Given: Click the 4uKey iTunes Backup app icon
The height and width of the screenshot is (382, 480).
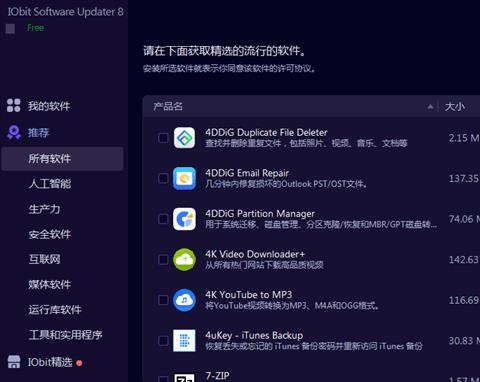Looking at the screenshot, I should [184, 341].
